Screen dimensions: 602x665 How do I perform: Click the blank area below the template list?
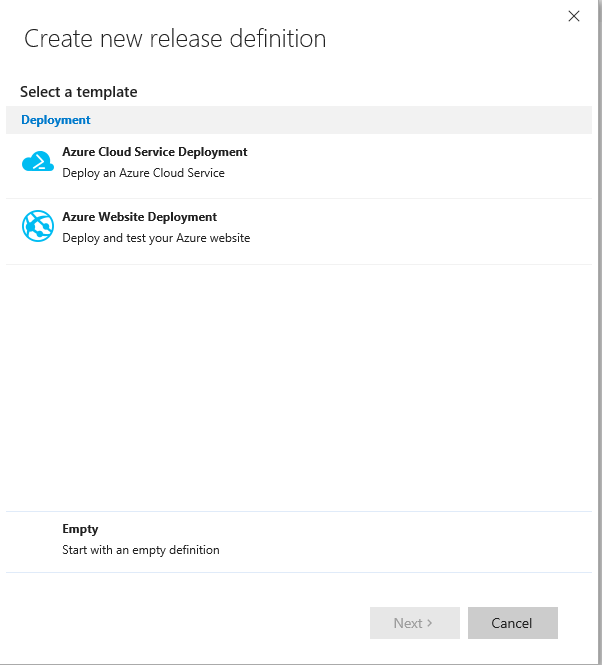pos(300,390)
